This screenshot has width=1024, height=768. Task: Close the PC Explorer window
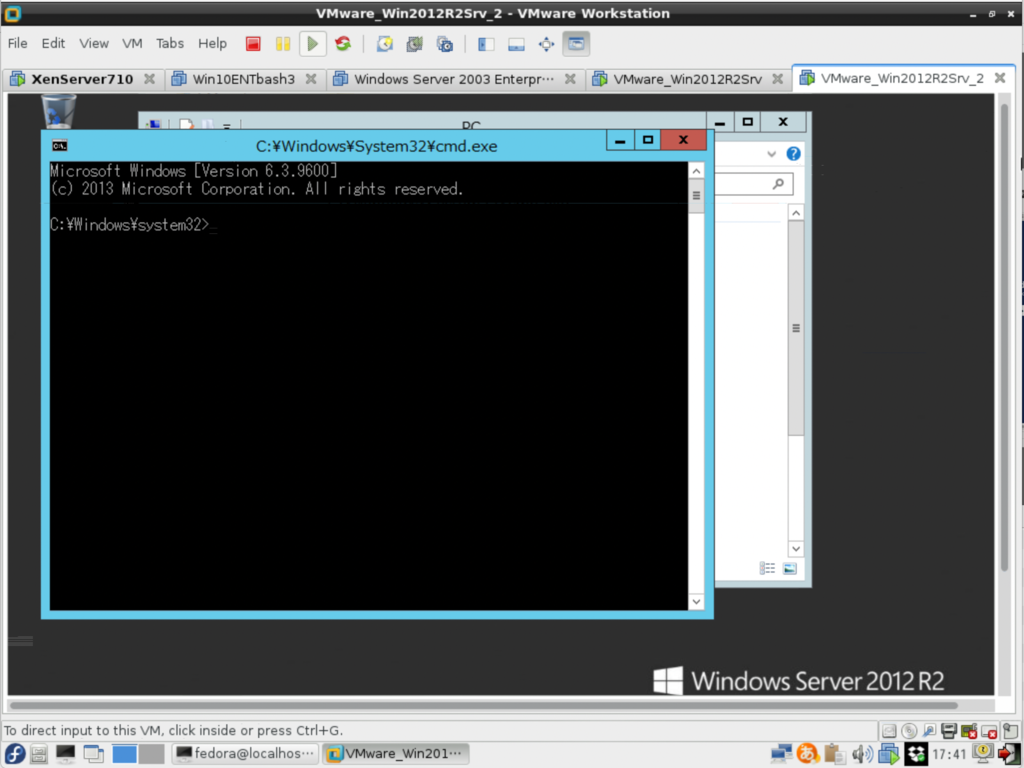783,122
